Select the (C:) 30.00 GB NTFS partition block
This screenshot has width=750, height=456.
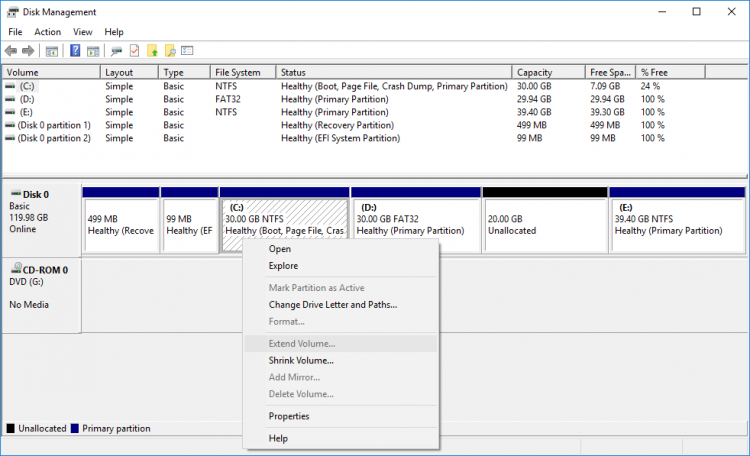(285, 219)
